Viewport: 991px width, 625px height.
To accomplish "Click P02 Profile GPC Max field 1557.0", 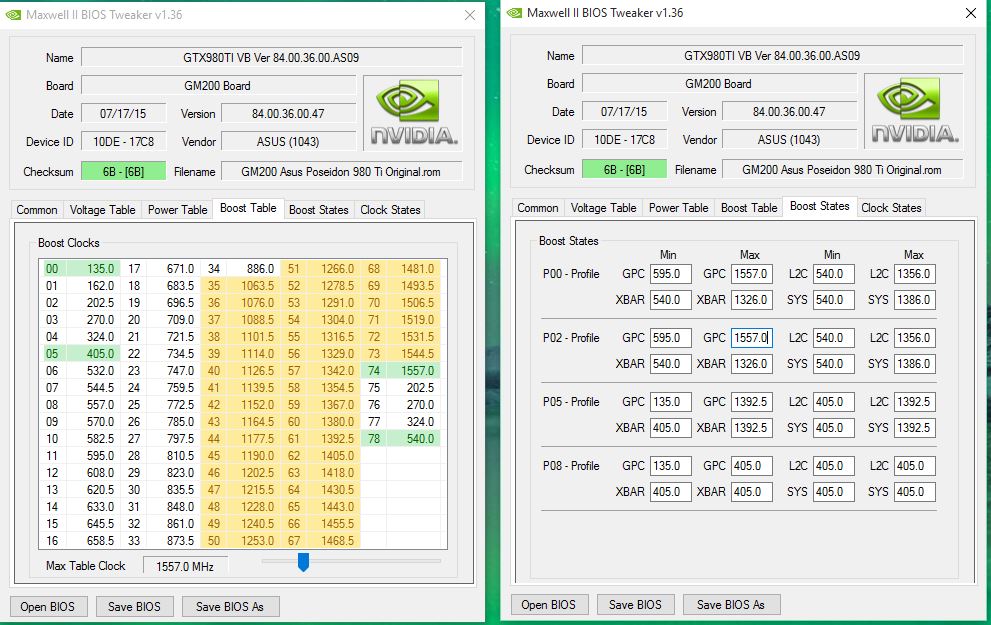I will [x=751, y=337].
